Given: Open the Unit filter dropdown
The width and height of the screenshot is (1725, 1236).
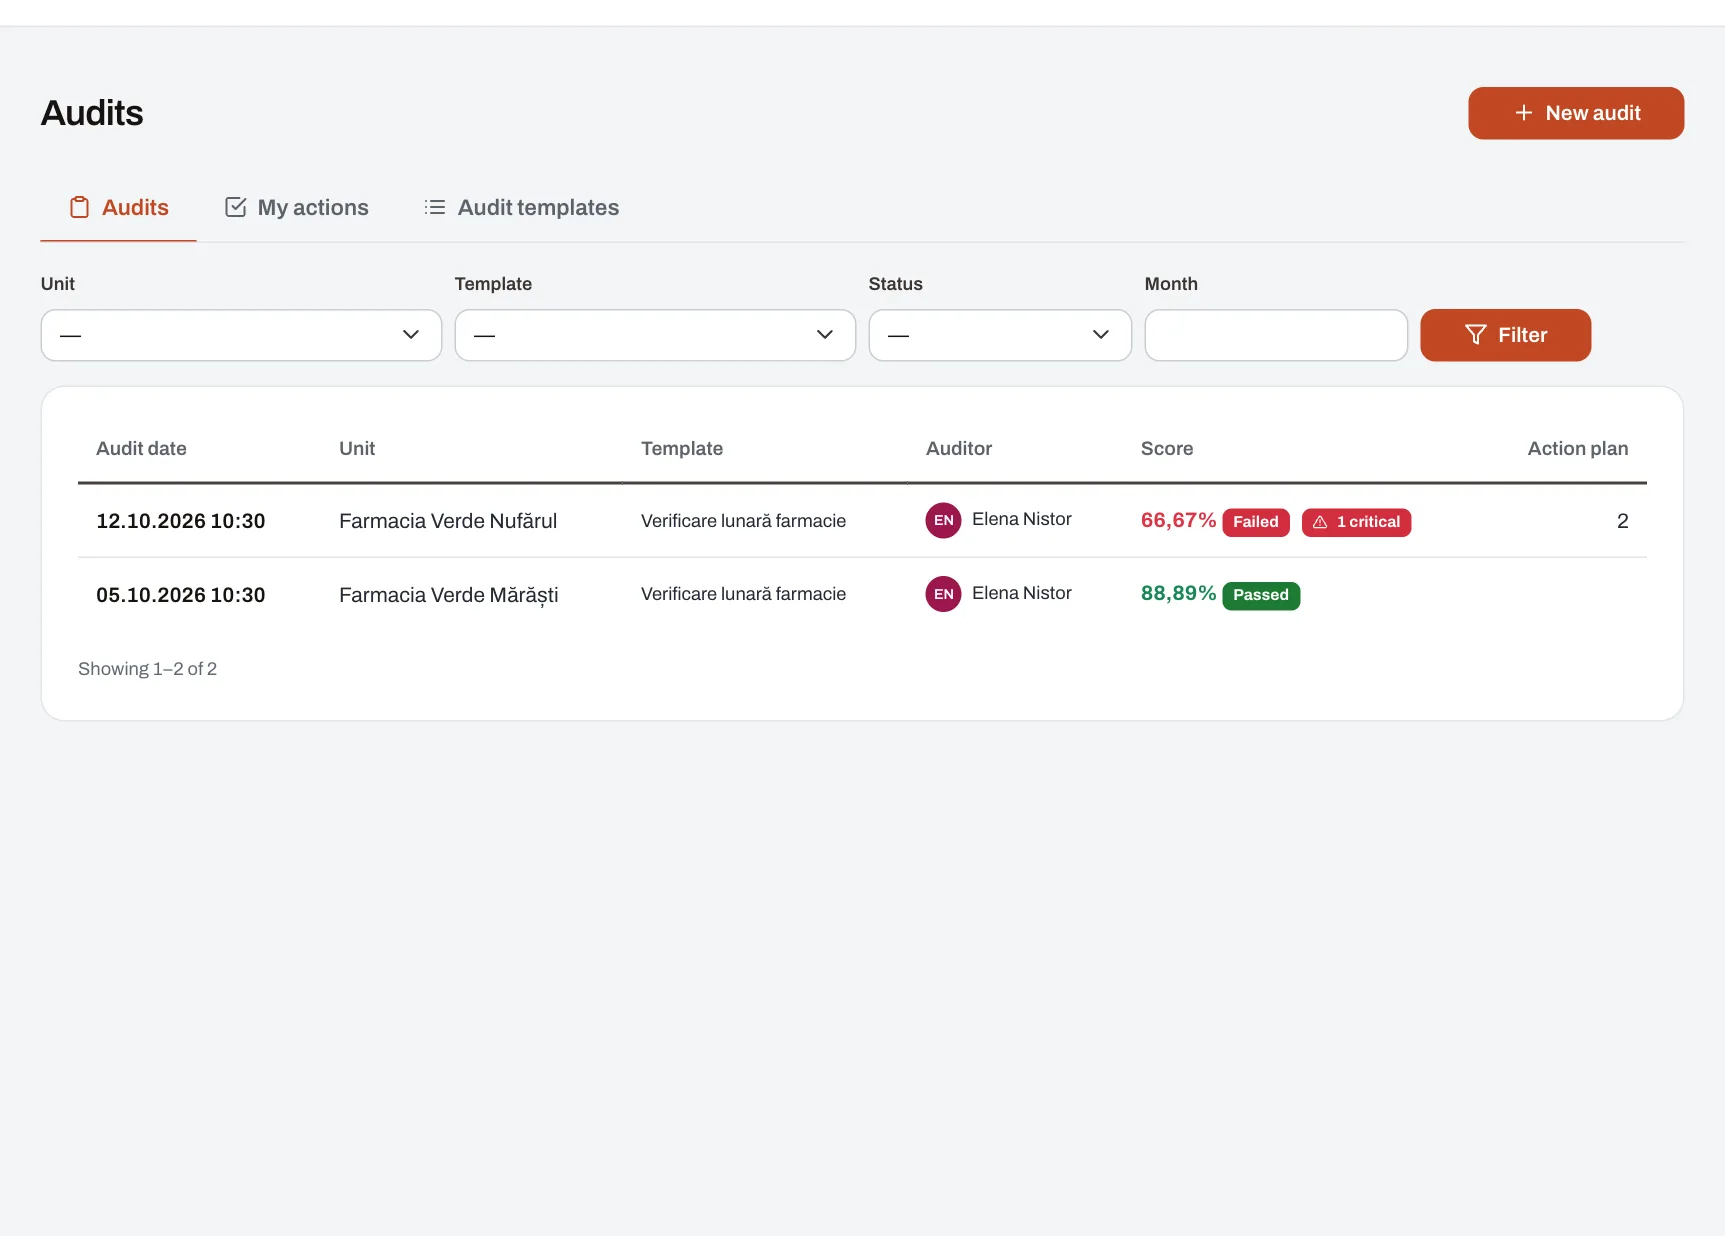Looking at the screenshot, I should [241, 335].
